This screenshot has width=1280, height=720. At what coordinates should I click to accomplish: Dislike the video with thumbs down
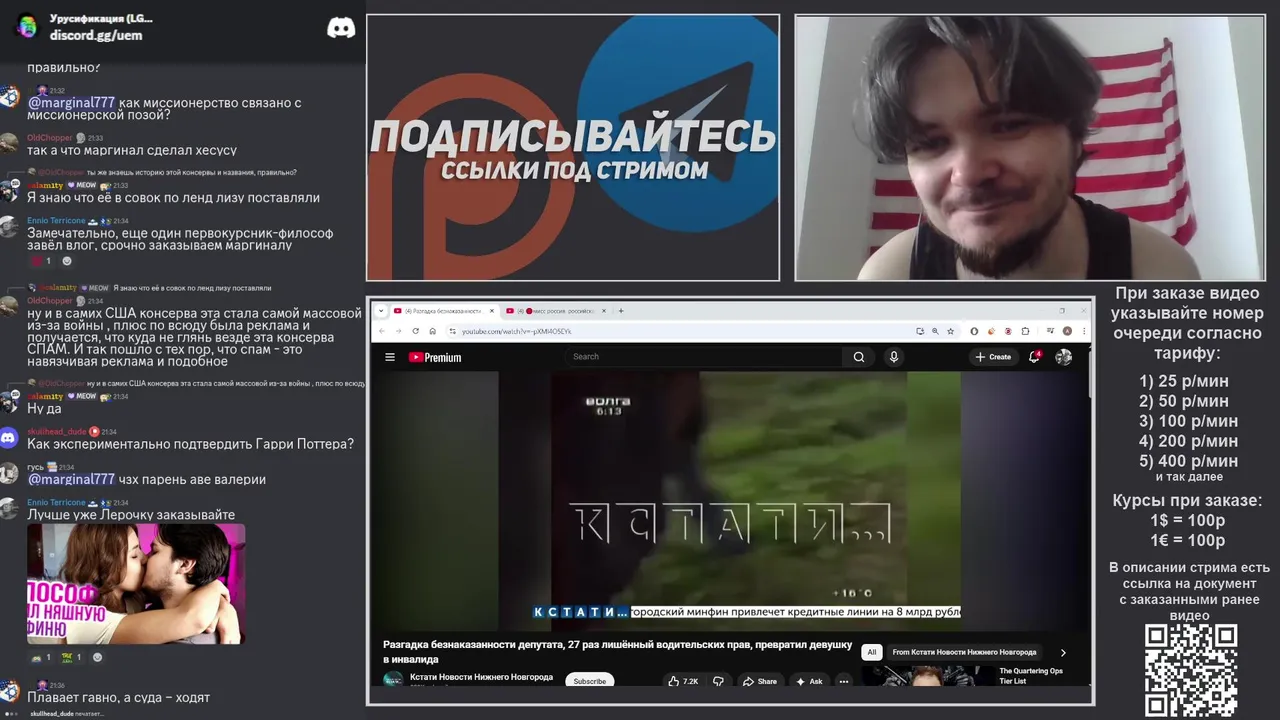[x=718, y=681]
